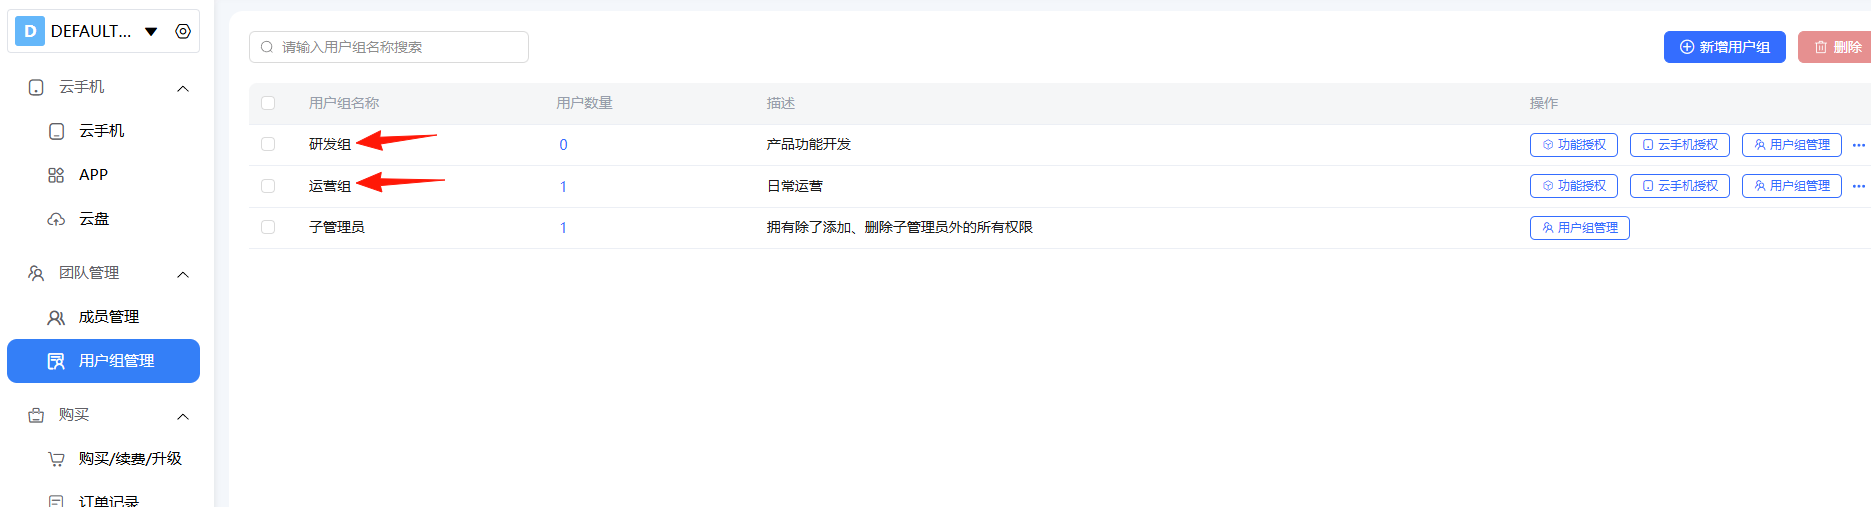
Task: Click 功能授权 for 研发组
Action: 1573,145
